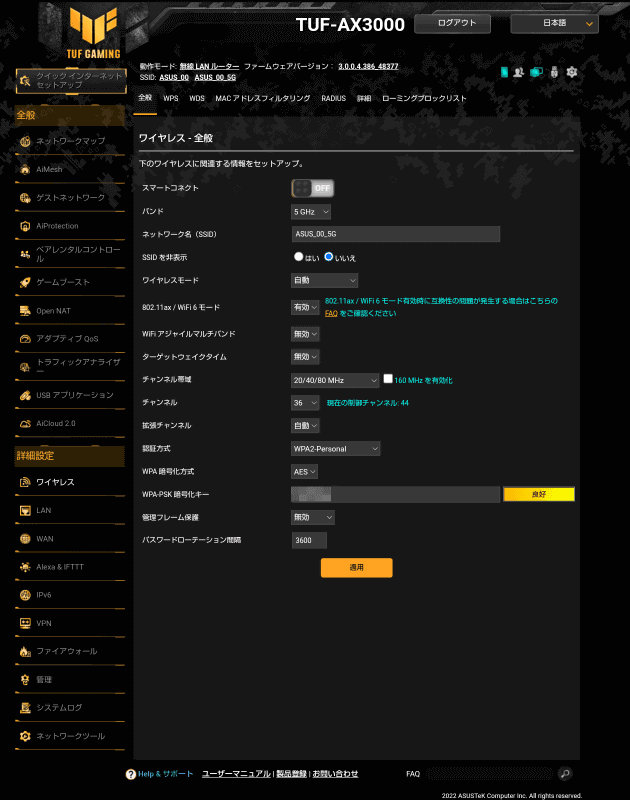Open the USB アプリケーション icon

[25, 395]
